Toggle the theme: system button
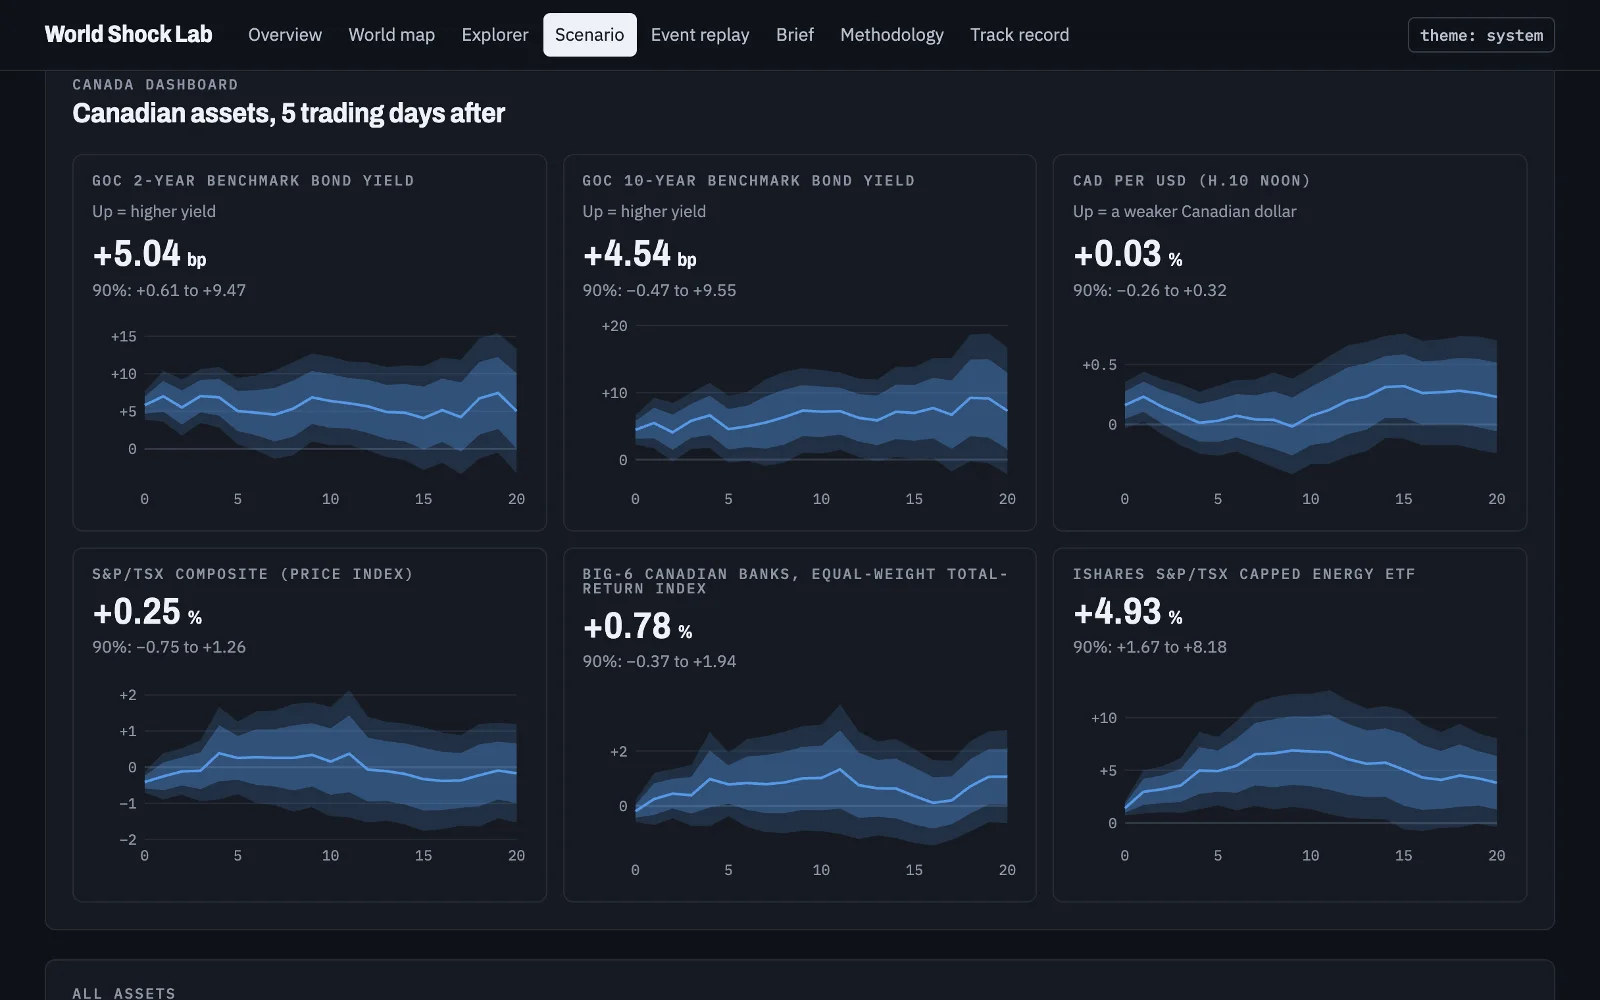 [1481, 35]
